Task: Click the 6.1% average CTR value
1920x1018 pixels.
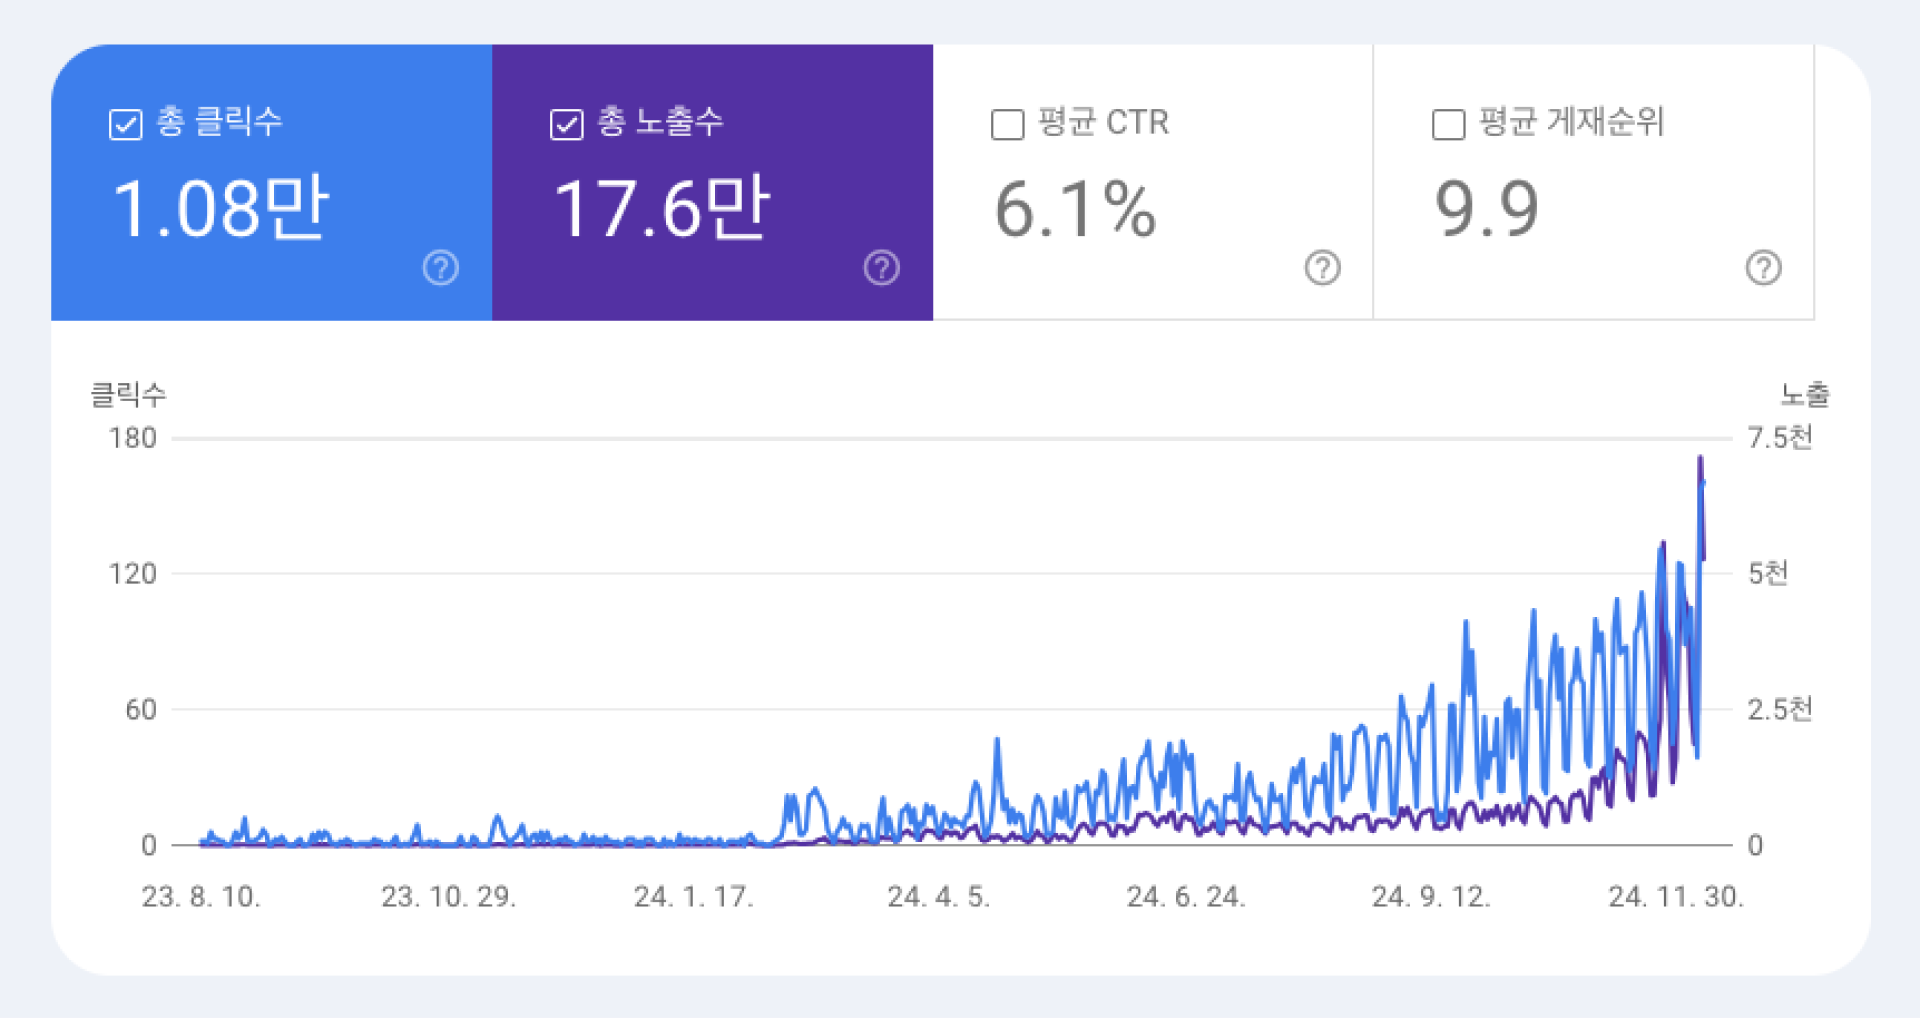Action: (x=1075, y=210)
